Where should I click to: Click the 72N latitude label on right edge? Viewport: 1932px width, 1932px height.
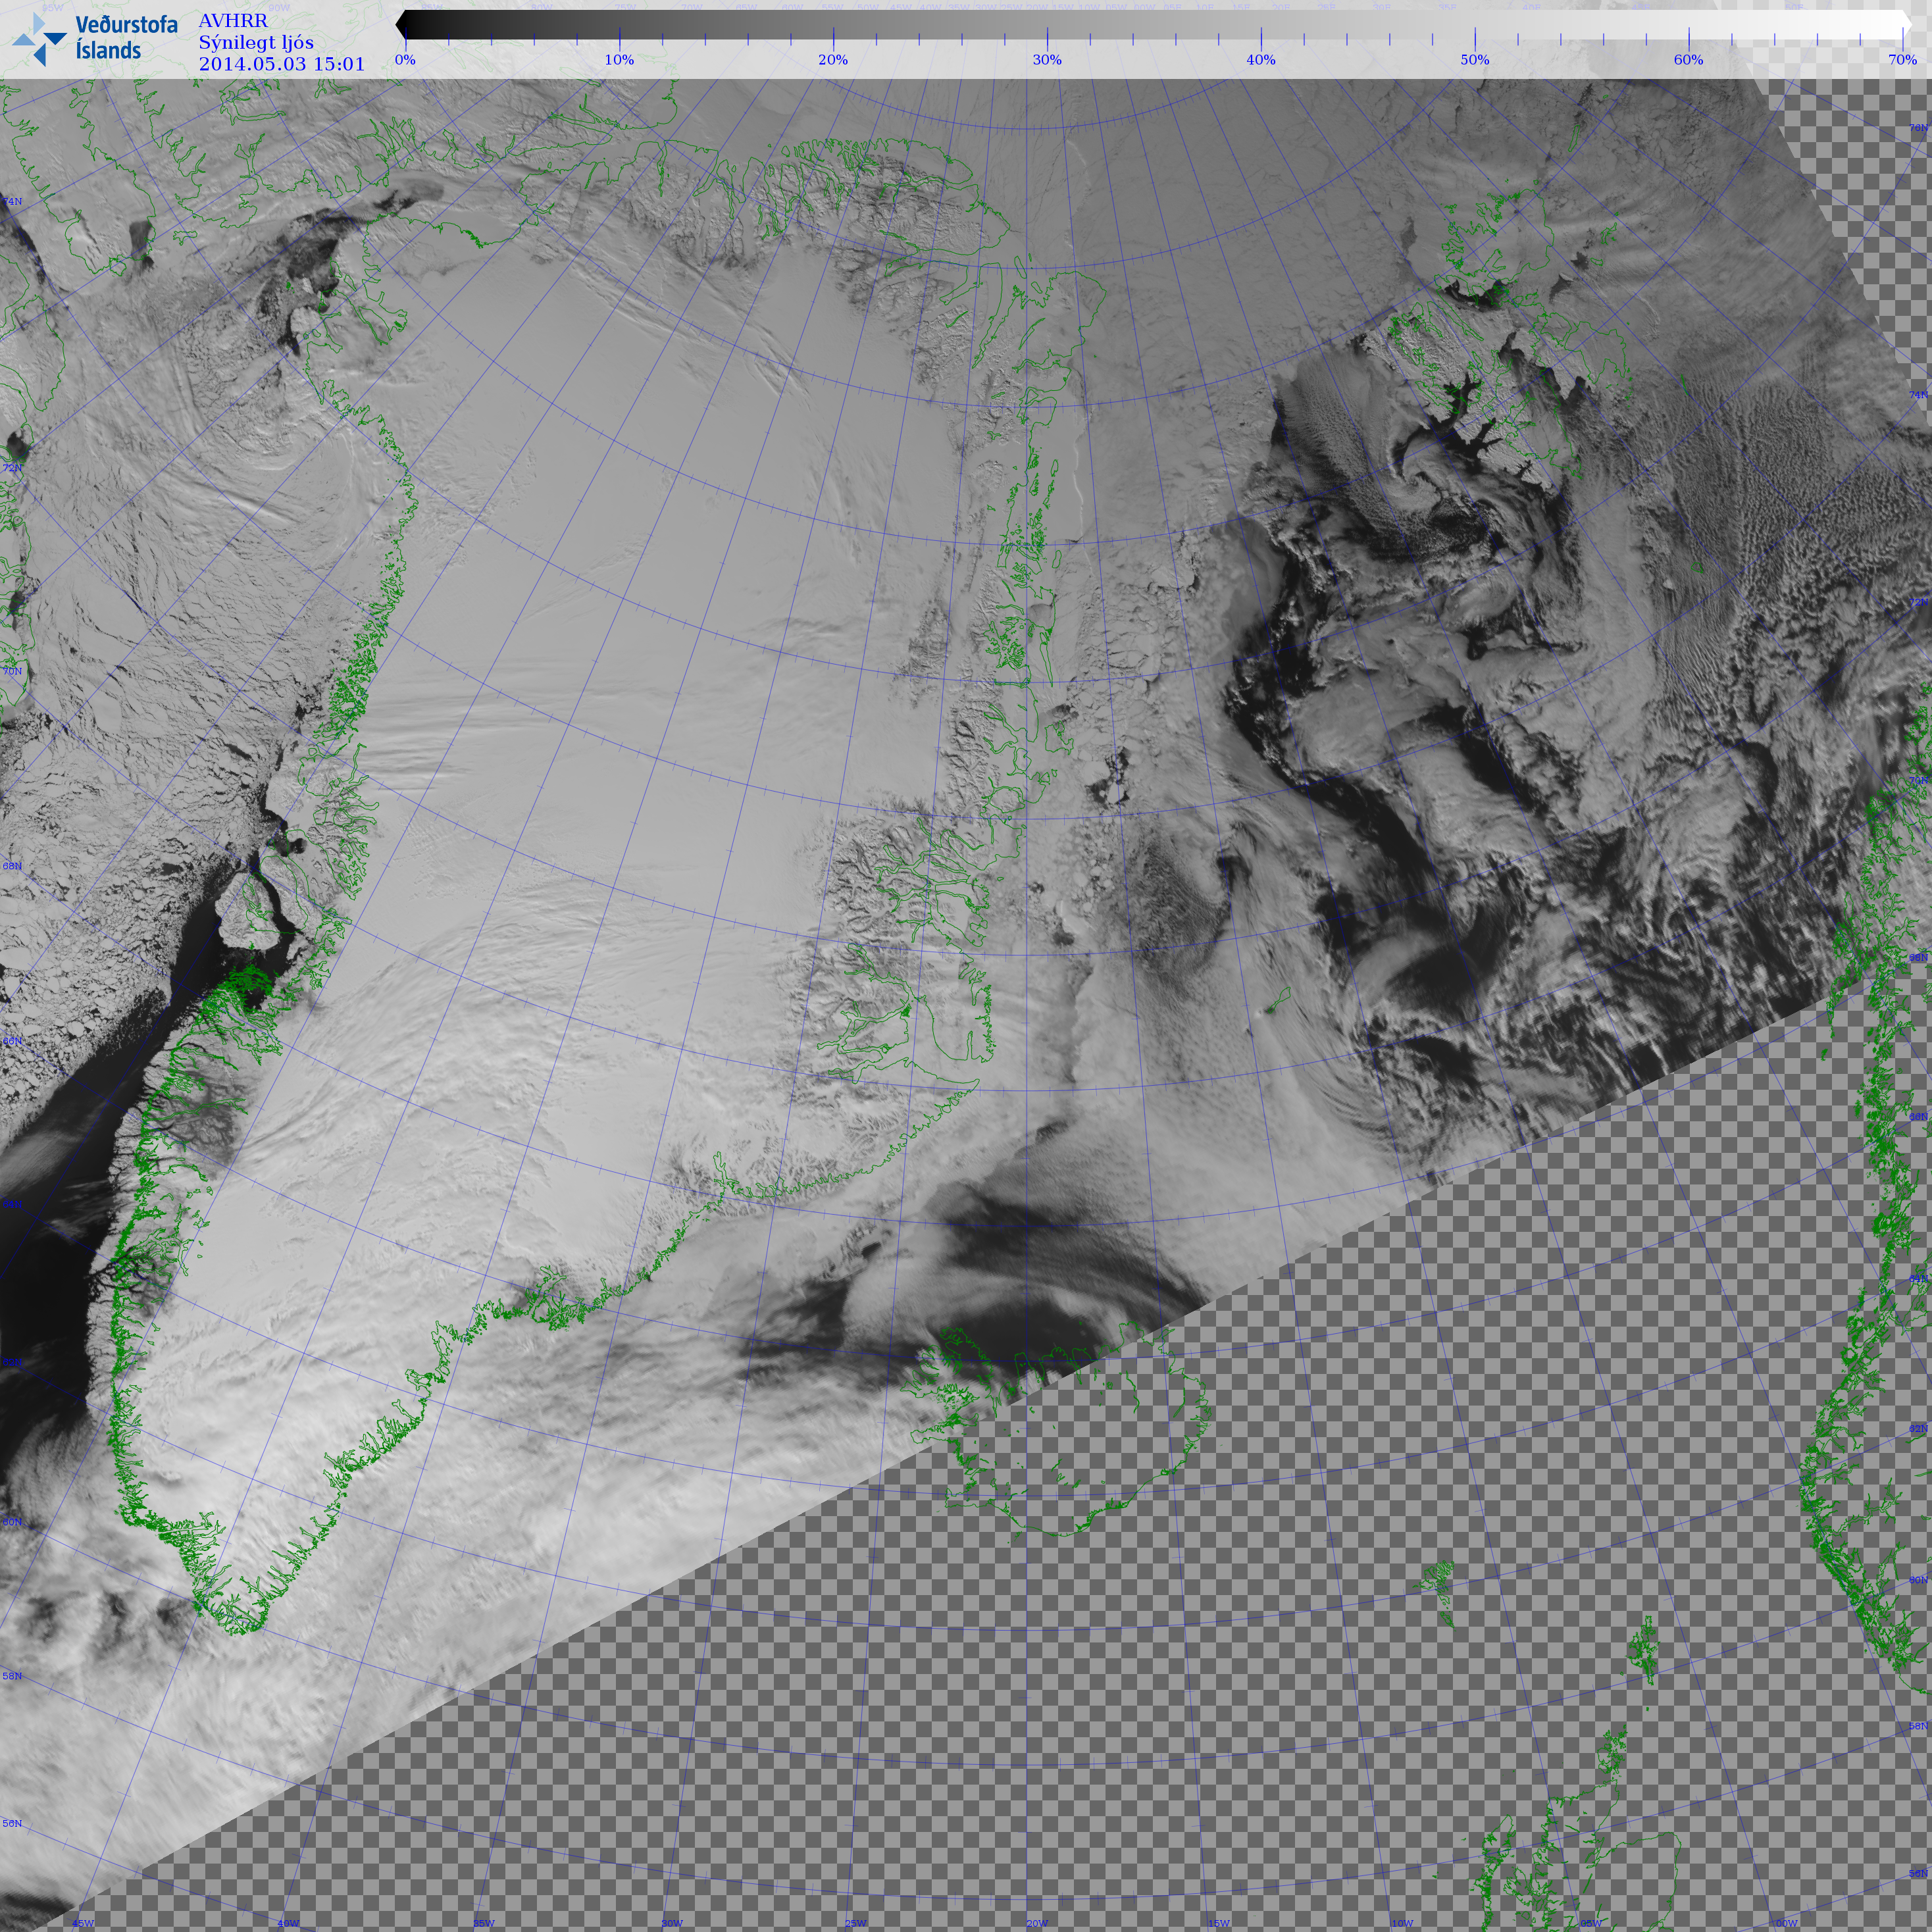click(1918, 602)
